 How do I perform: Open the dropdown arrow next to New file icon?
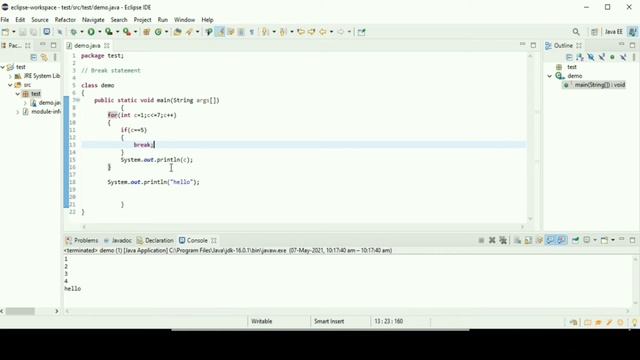[14, 32]
